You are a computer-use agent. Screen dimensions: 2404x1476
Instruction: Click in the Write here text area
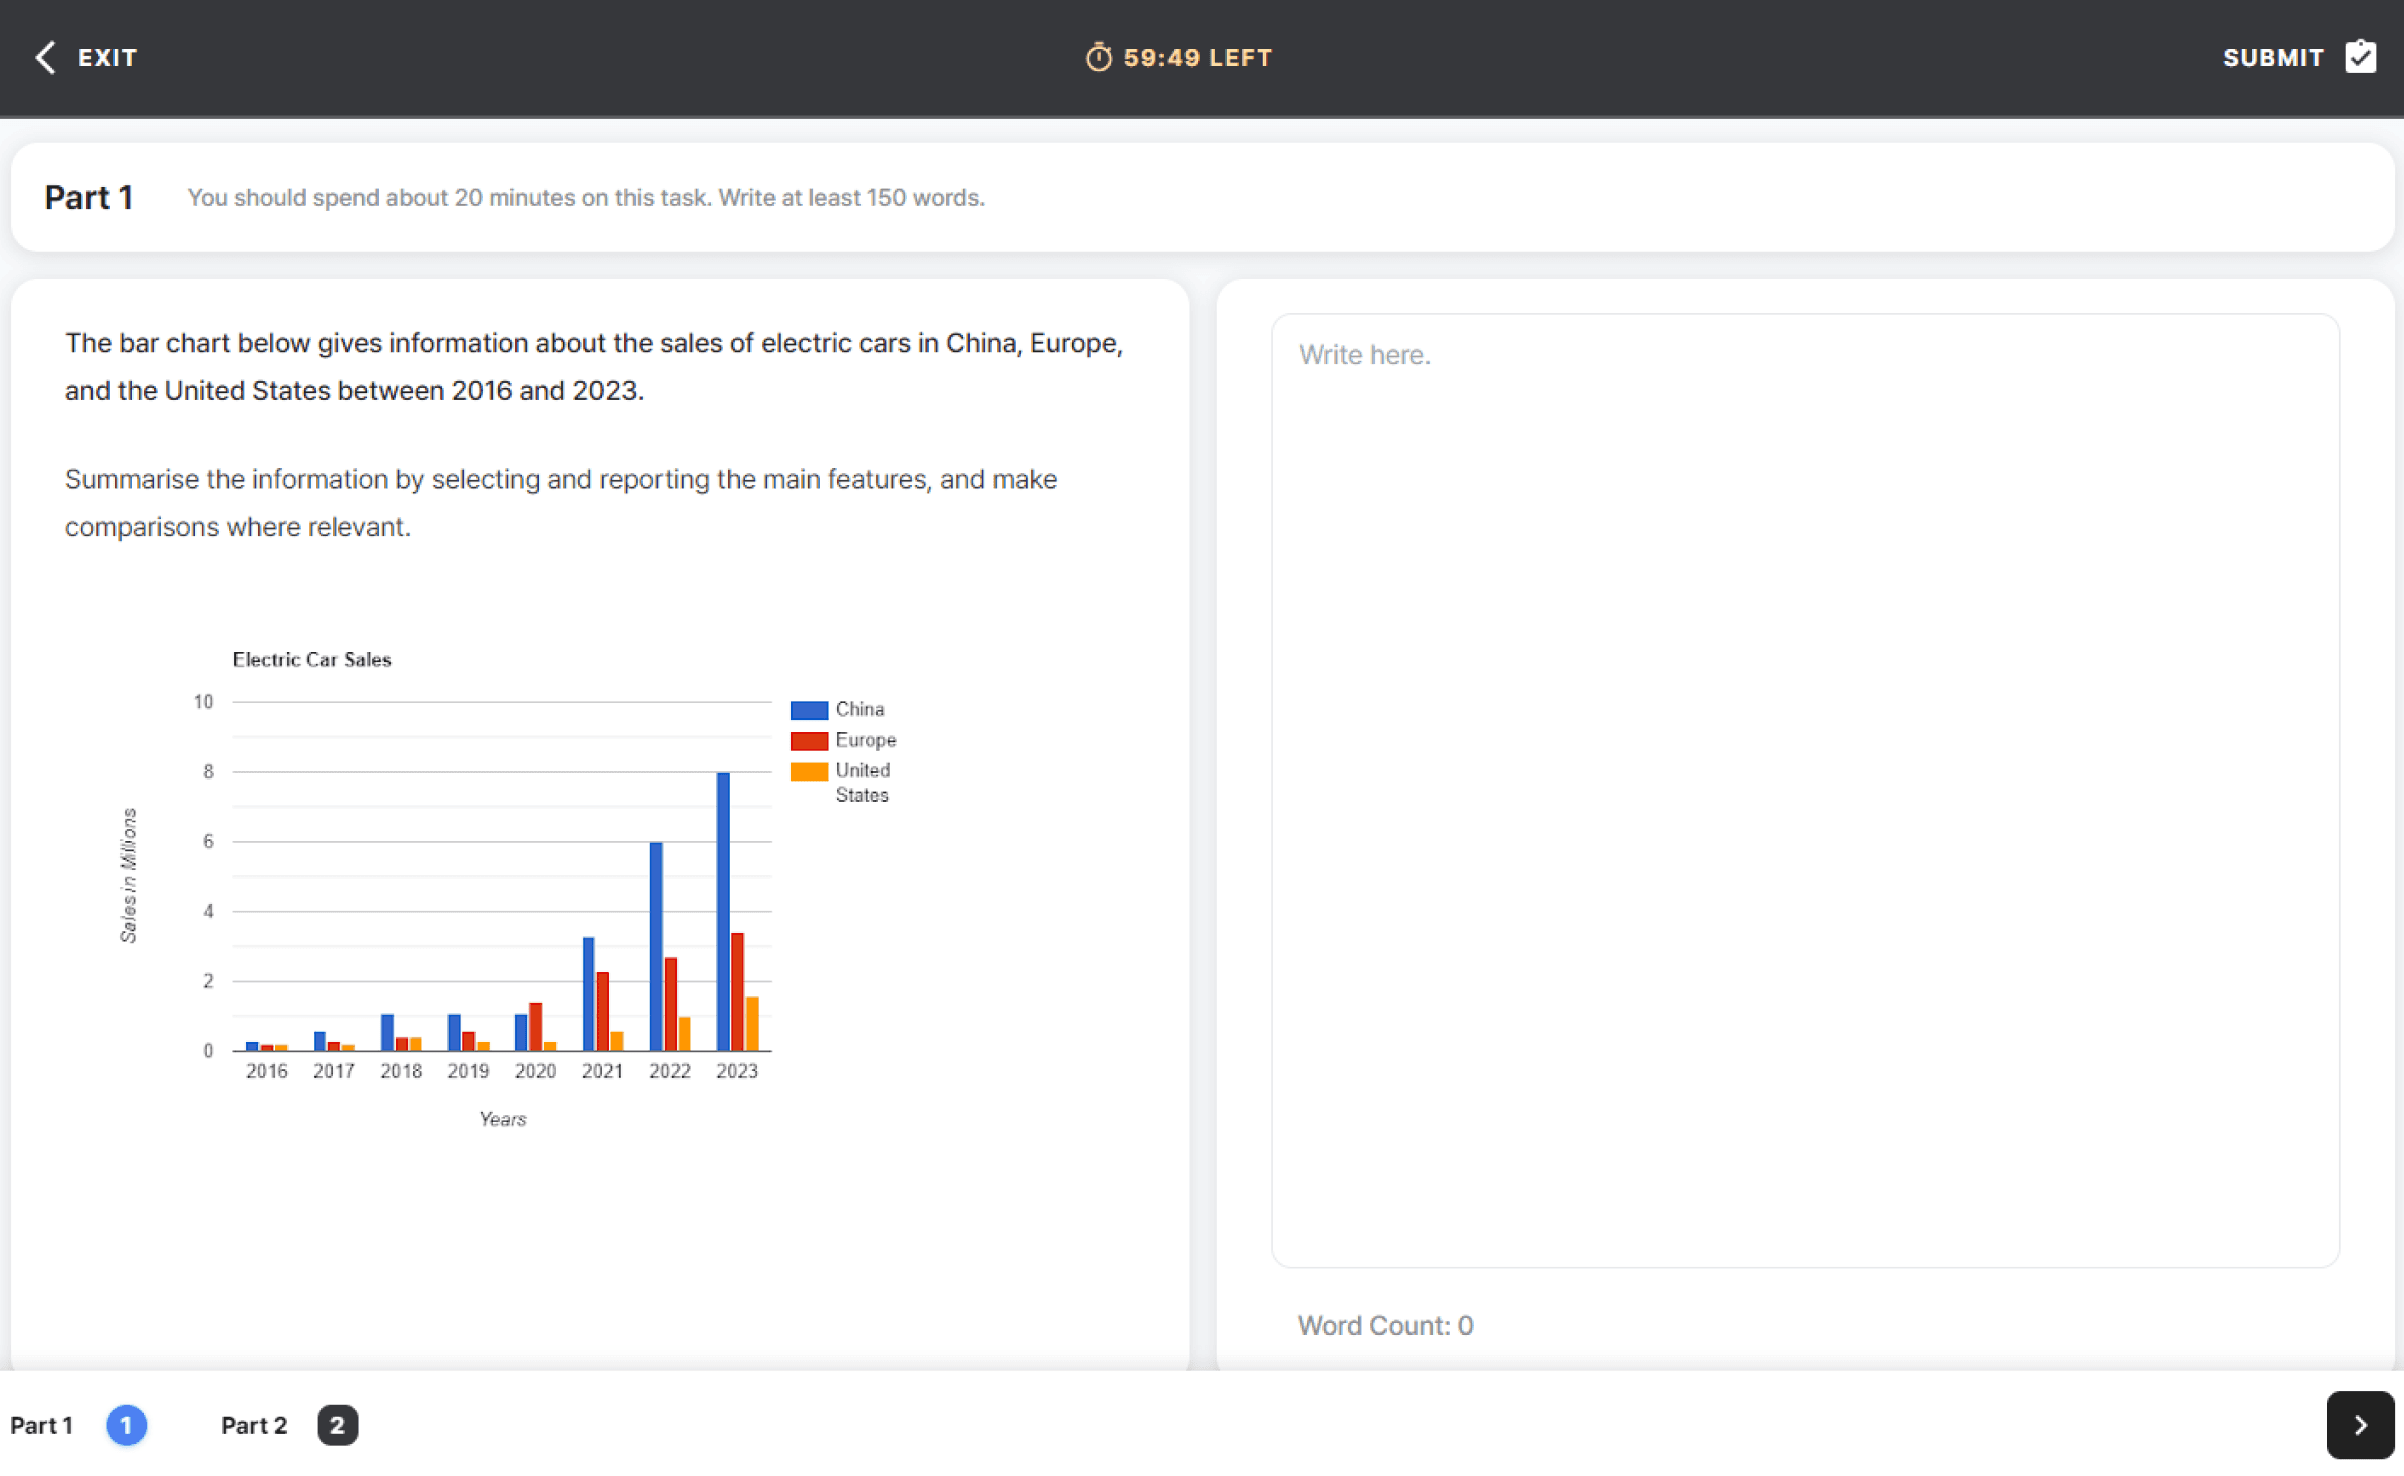coord(1804,790)
